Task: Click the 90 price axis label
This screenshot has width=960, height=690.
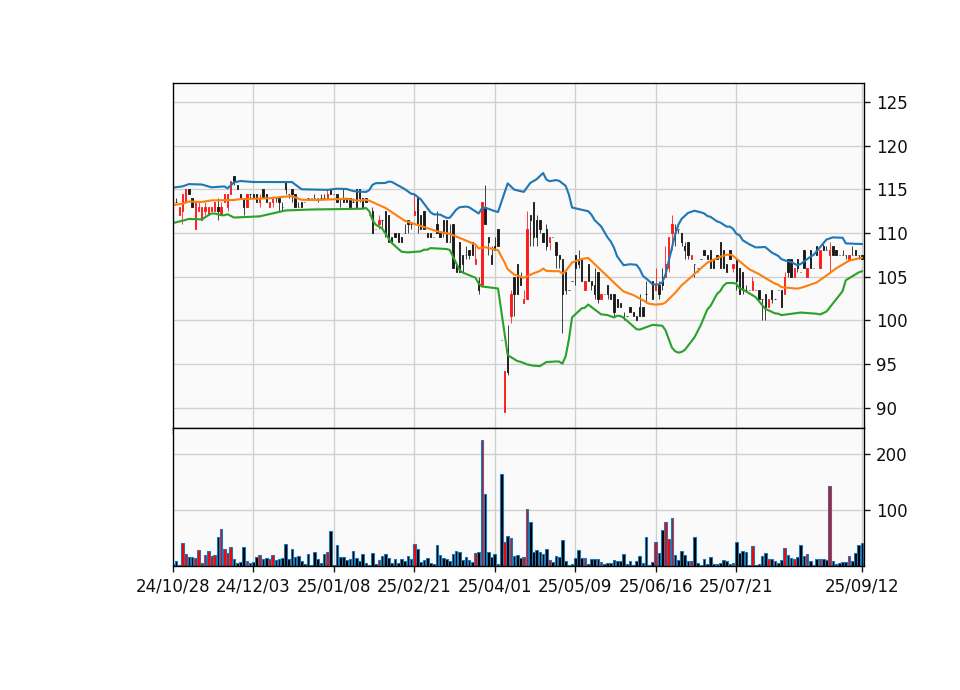Action: click(887, 409)
